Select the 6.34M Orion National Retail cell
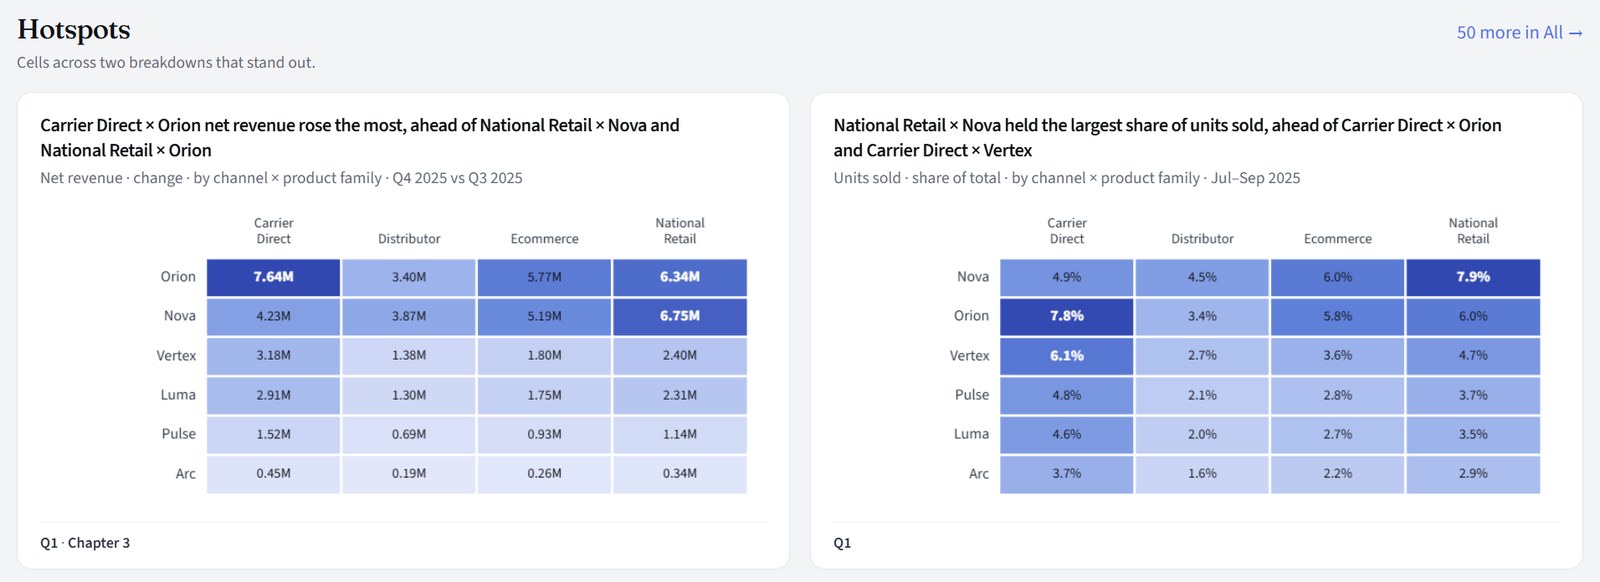Viewport: 1600px width, 582px height. coord(680,277)
